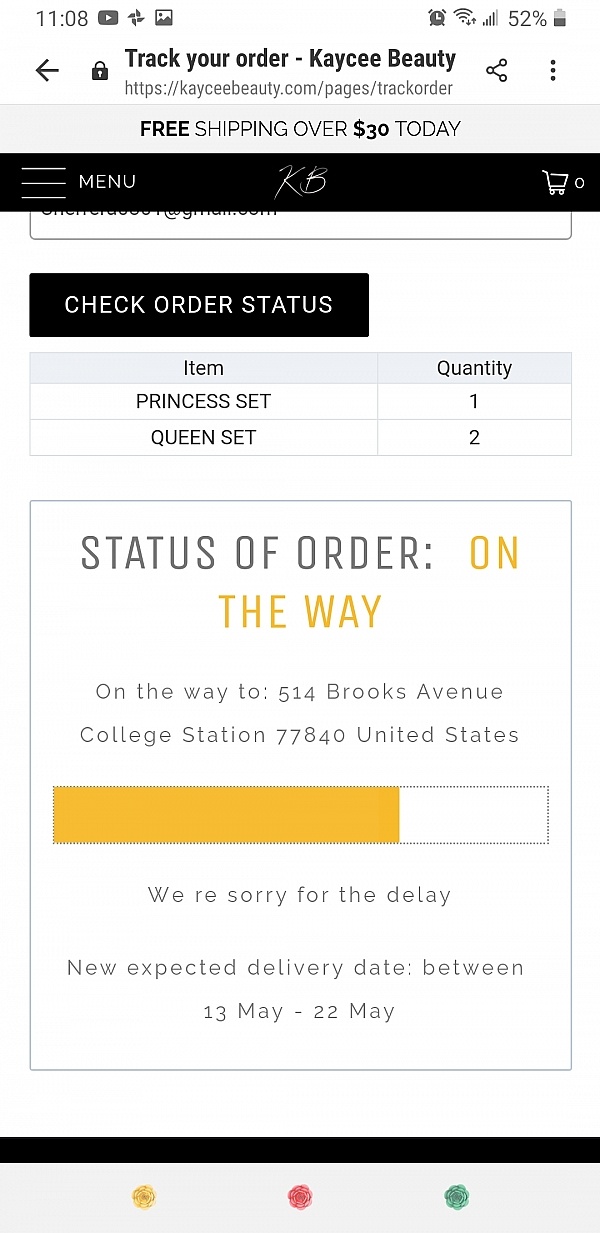Tap the battery indicator in status bar
The height and width of the screenshot is (1233, 600).
coord(560,18)
